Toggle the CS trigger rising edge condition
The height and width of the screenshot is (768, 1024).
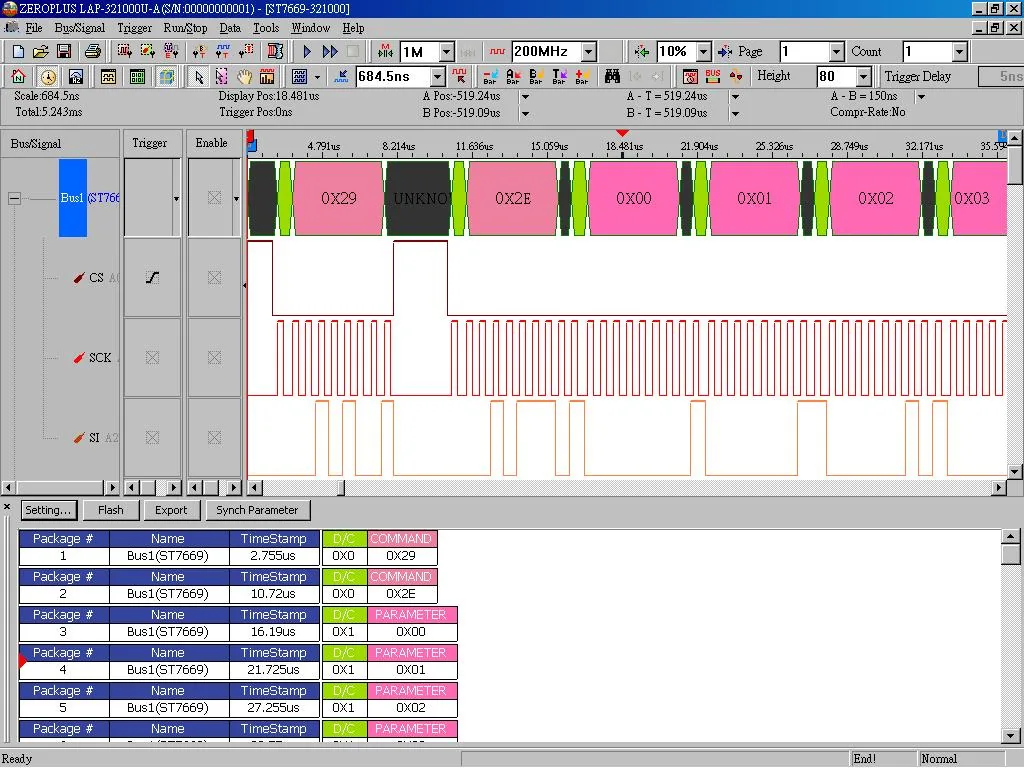tap(152, 278)
